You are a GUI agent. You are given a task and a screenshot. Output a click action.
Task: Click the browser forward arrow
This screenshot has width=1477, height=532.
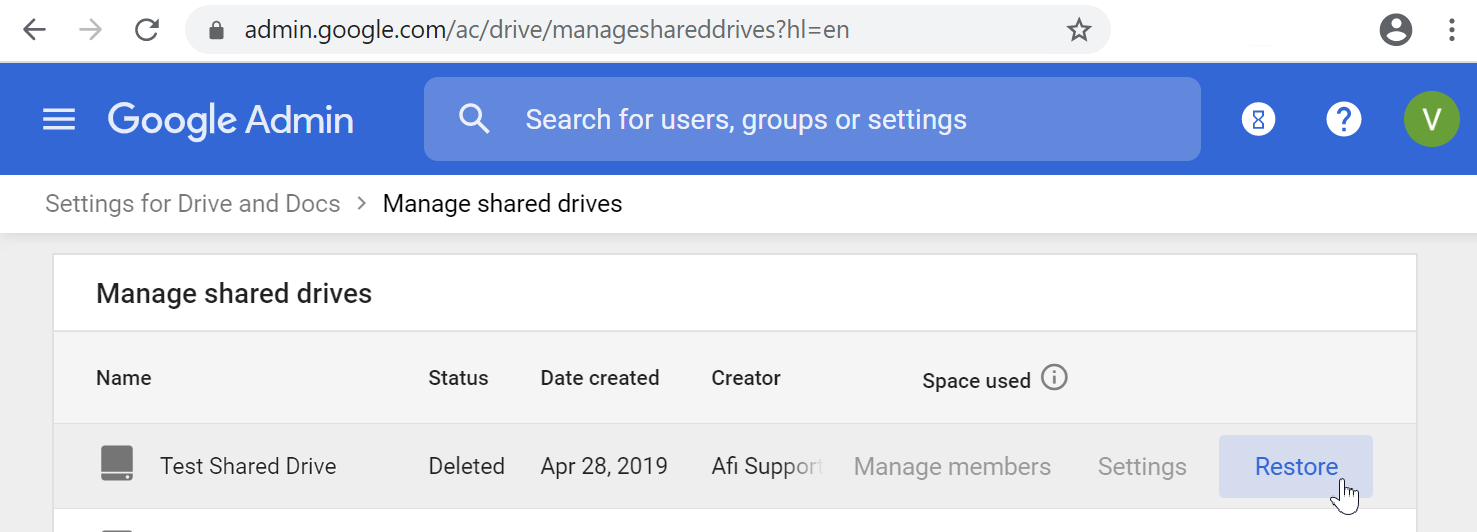pos(91,30)
